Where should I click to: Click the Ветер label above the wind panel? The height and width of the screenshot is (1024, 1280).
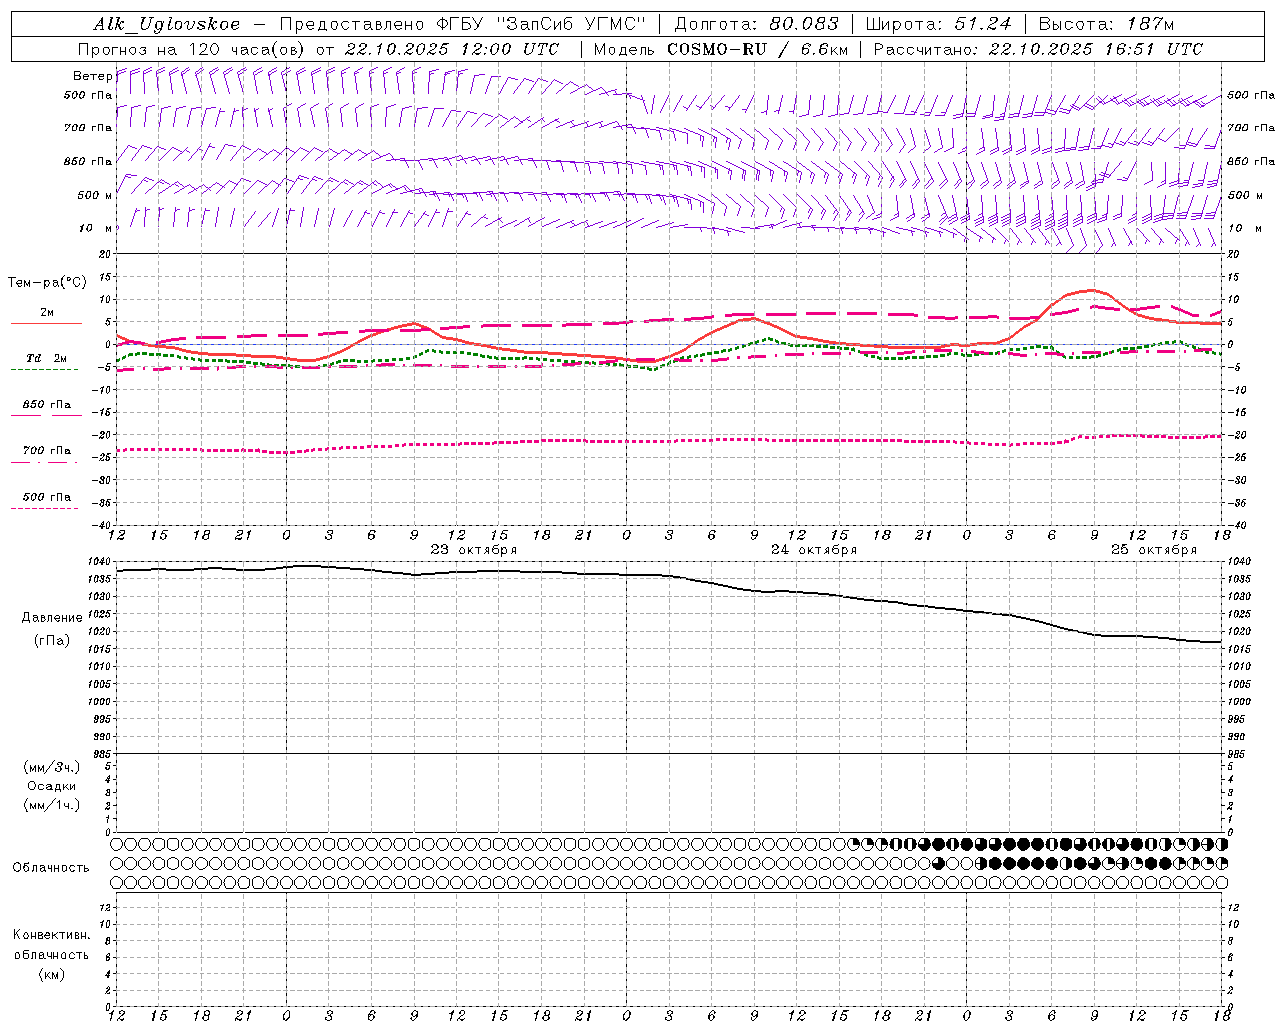(x=92, y=76)
